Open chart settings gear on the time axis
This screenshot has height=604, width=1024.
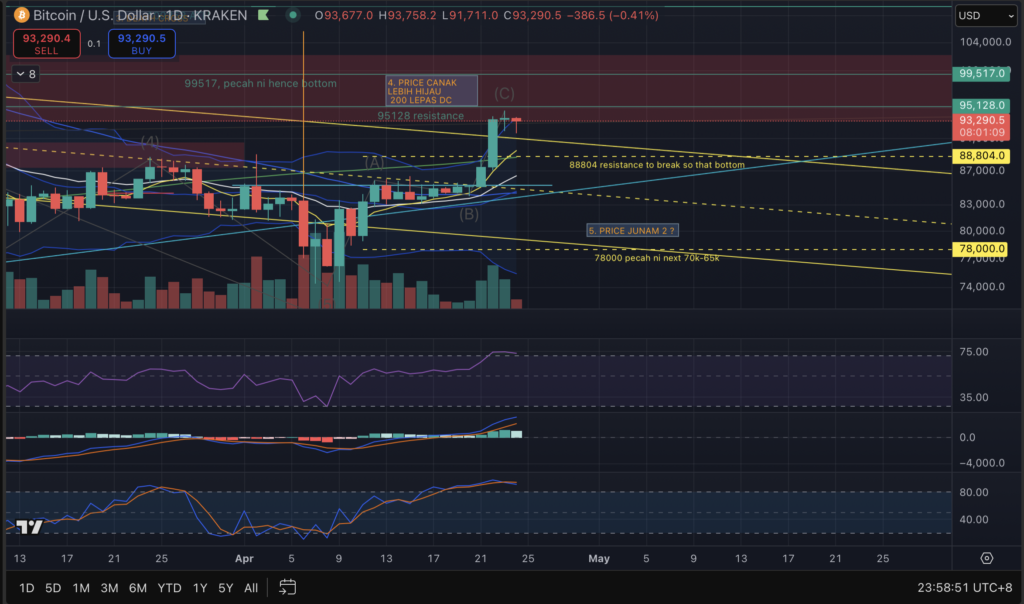[x=987, y=558]
